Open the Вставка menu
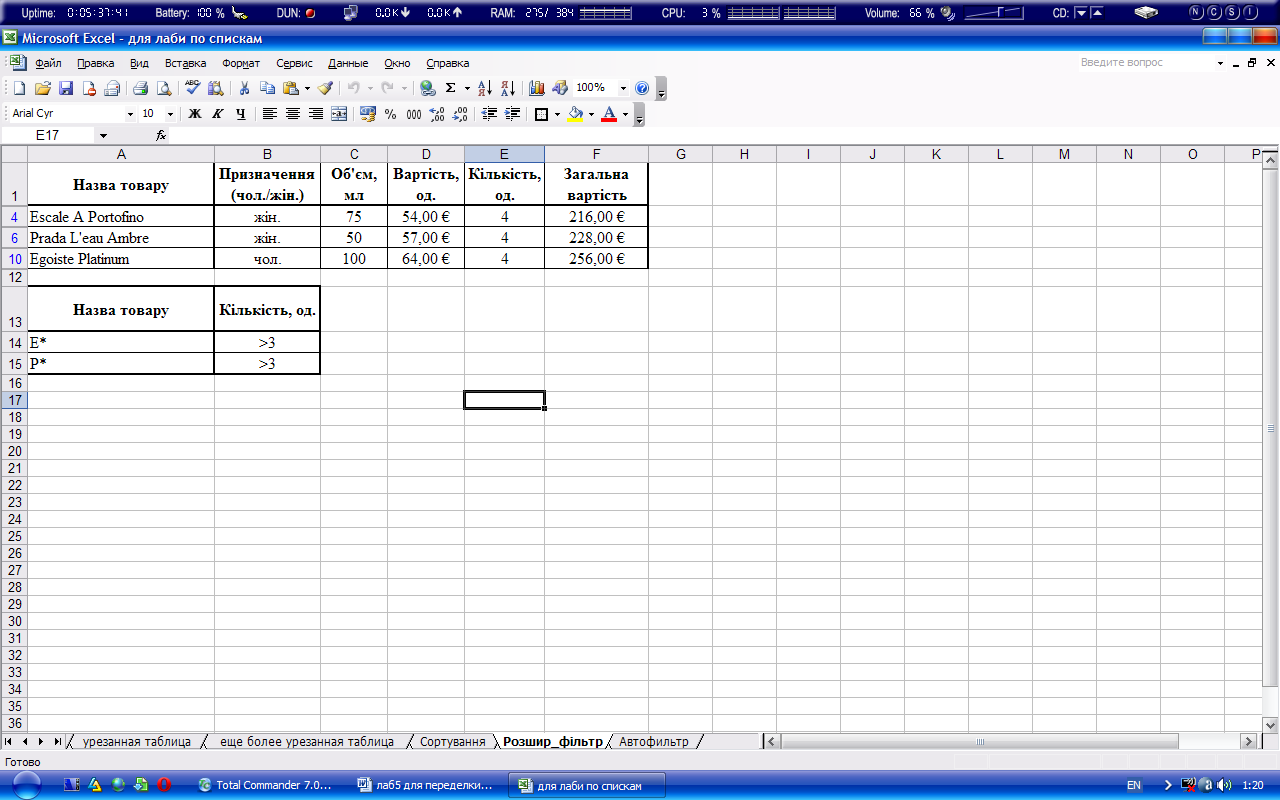Viewport: 1280px width, 800px height. 185,63
